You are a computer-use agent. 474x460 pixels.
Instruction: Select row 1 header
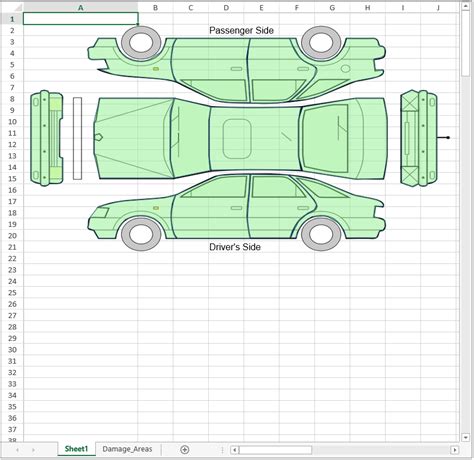pos(12,19)
